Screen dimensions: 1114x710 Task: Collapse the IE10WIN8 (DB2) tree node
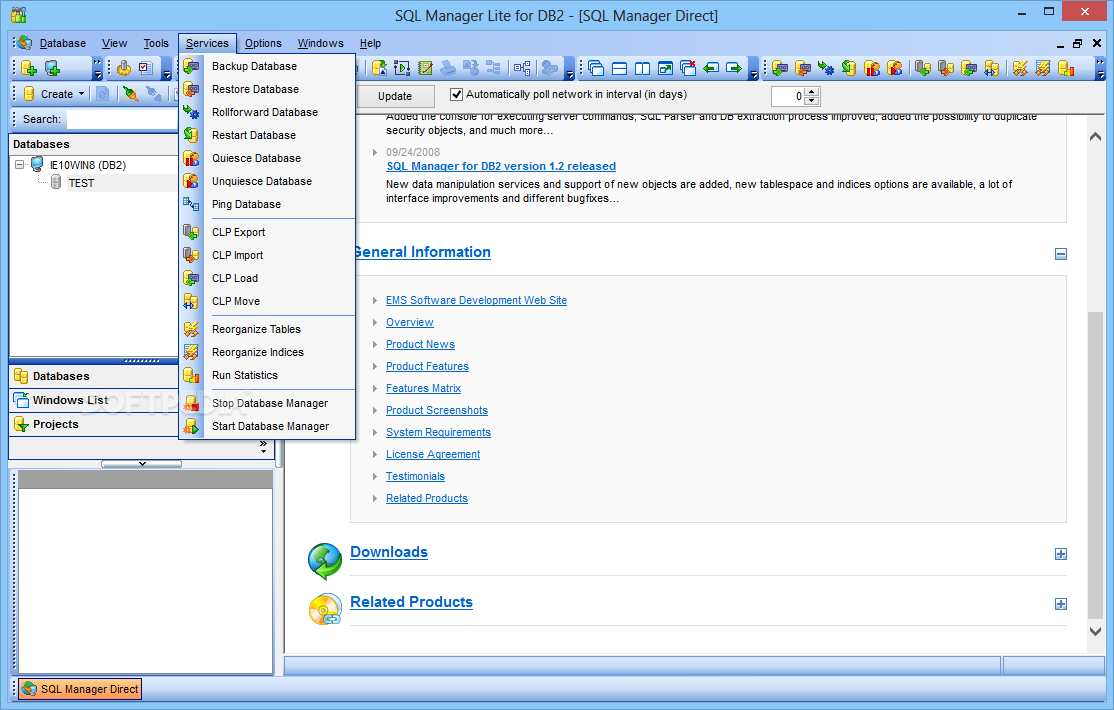click(20, 165)
